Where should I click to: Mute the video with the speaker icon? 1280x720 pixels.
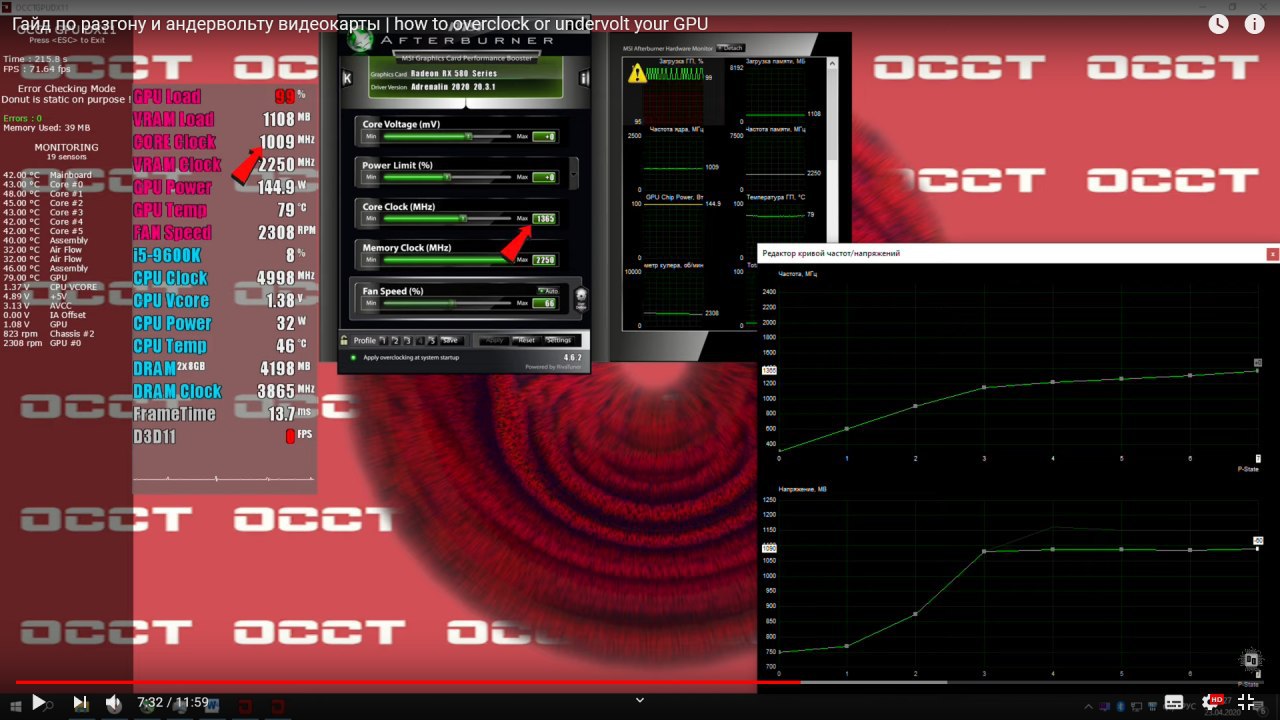tap(113, 703)
